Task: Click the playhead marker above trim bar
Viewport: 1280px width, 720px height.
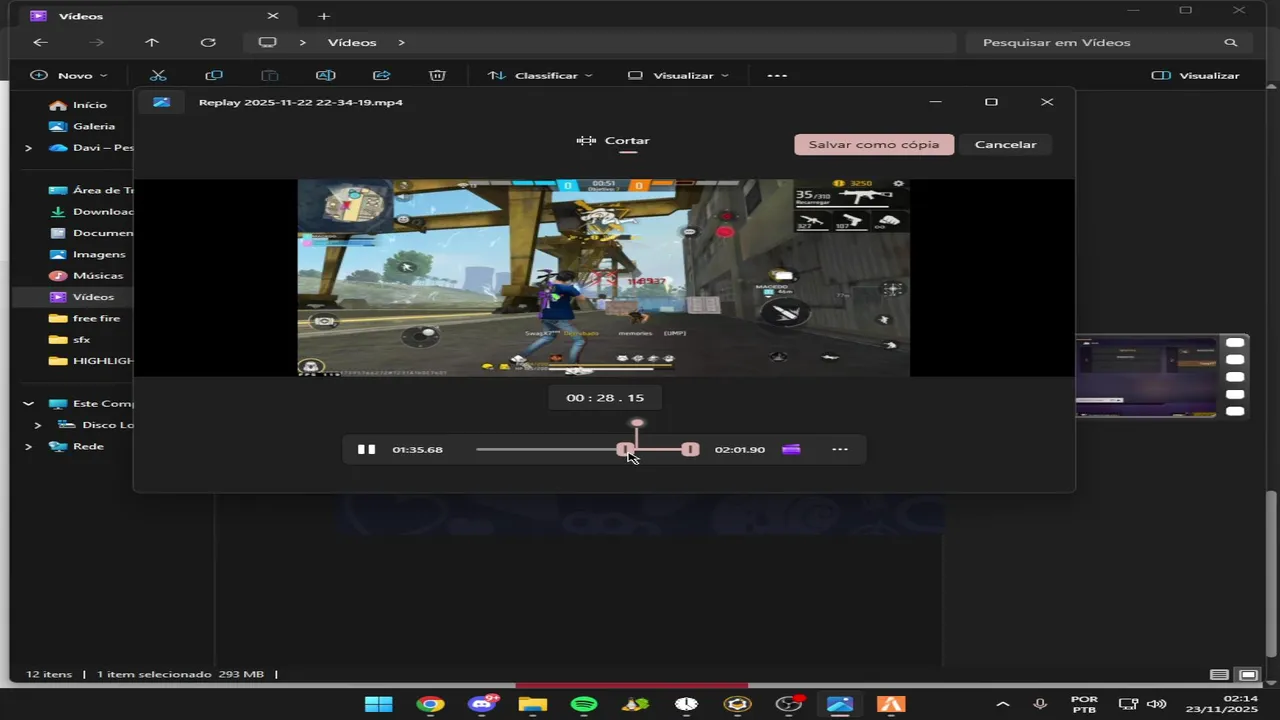Action: [x=637, y=423]
